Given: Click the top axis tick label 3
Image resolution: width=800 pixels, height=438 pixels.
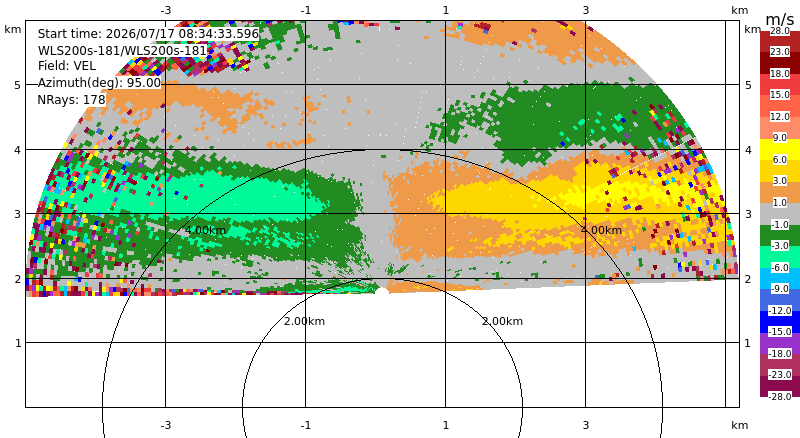Looking at the screenshot, I should [586, 10].
